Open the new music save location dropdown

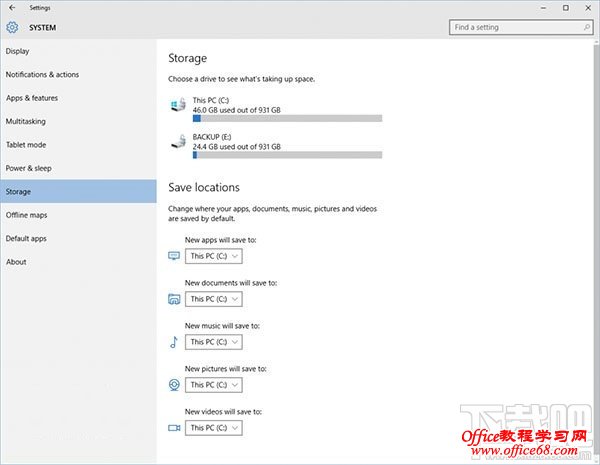pyautogui.click(x=214, y=342)
